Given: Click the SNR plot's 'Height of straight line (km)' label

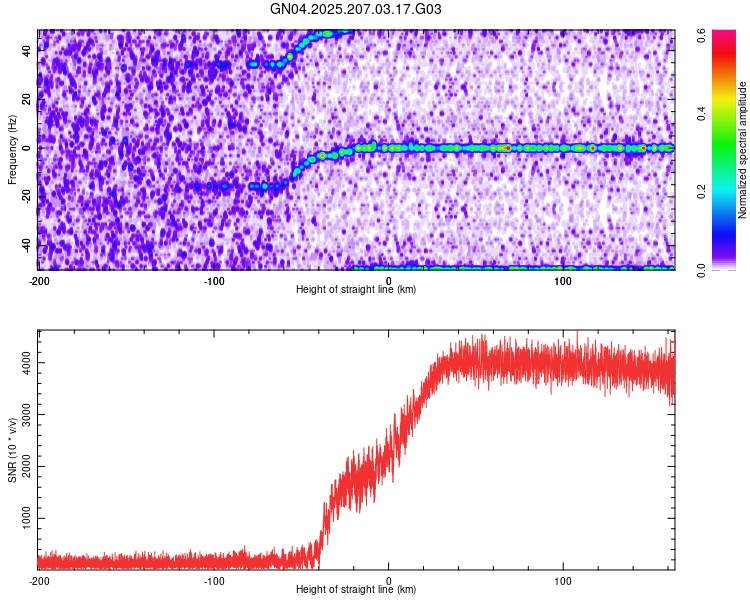Looking at the screenshot, I should coord(356,589).
